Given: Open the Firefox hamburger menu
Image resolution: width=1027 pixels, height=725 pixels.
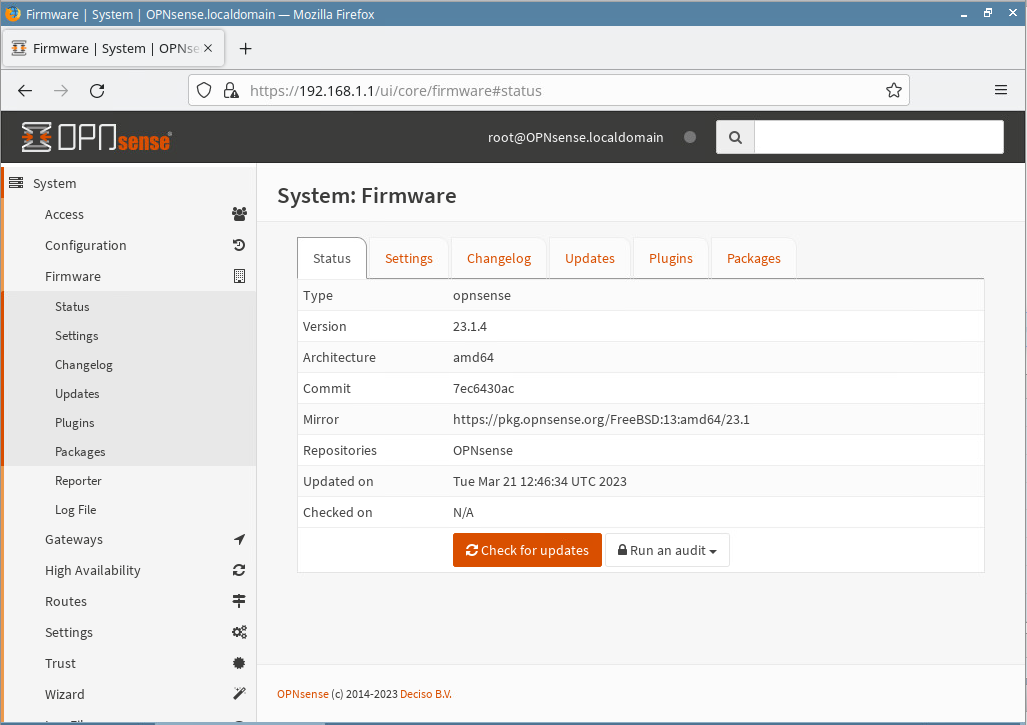Looking at the screenshot, I should (1000, 90).
